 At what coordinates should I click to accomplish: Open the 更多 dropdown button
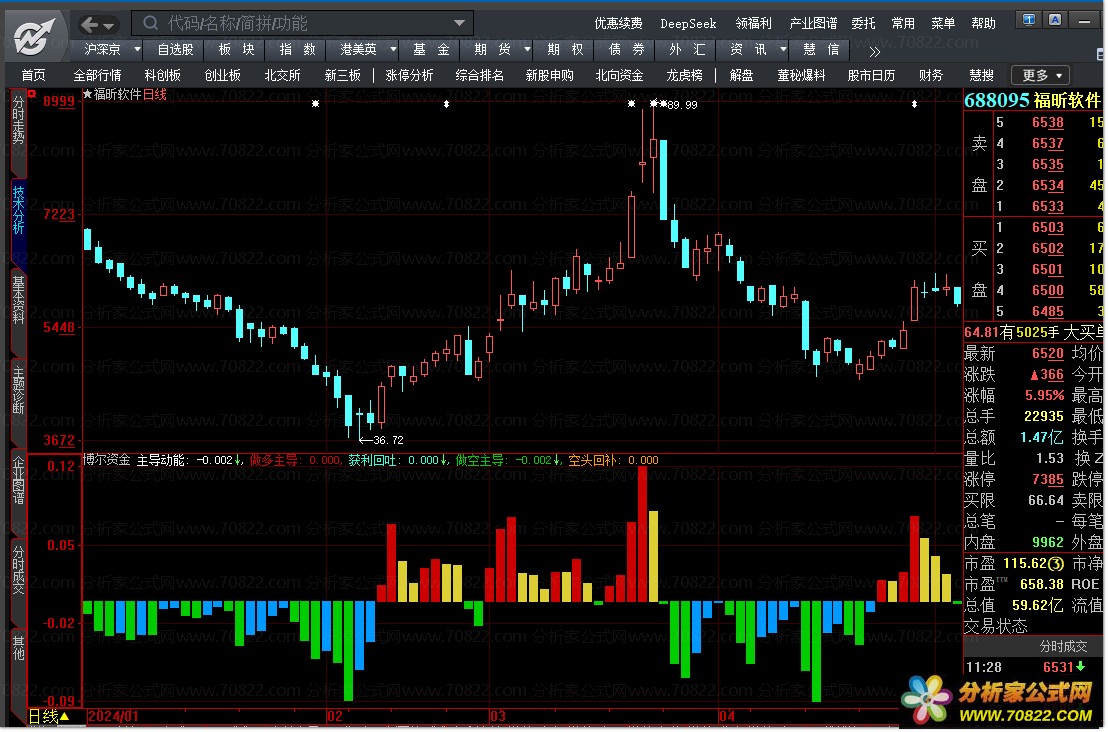[x=1042, y=75]
